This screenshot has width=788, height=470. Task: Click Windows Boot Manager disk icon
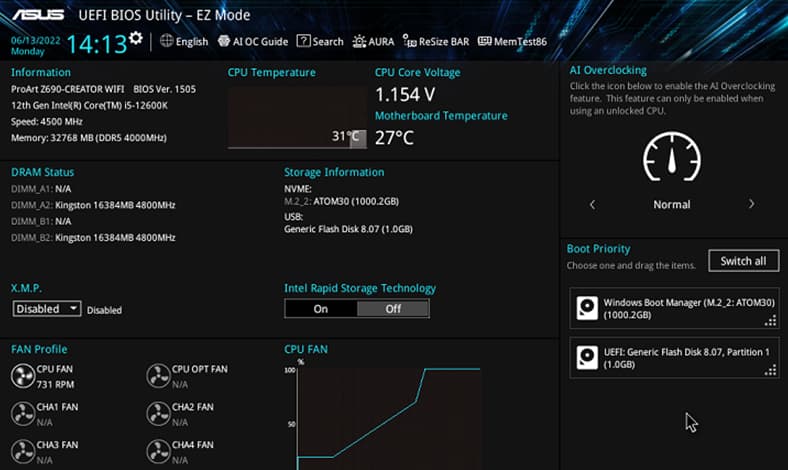(587, 308)
